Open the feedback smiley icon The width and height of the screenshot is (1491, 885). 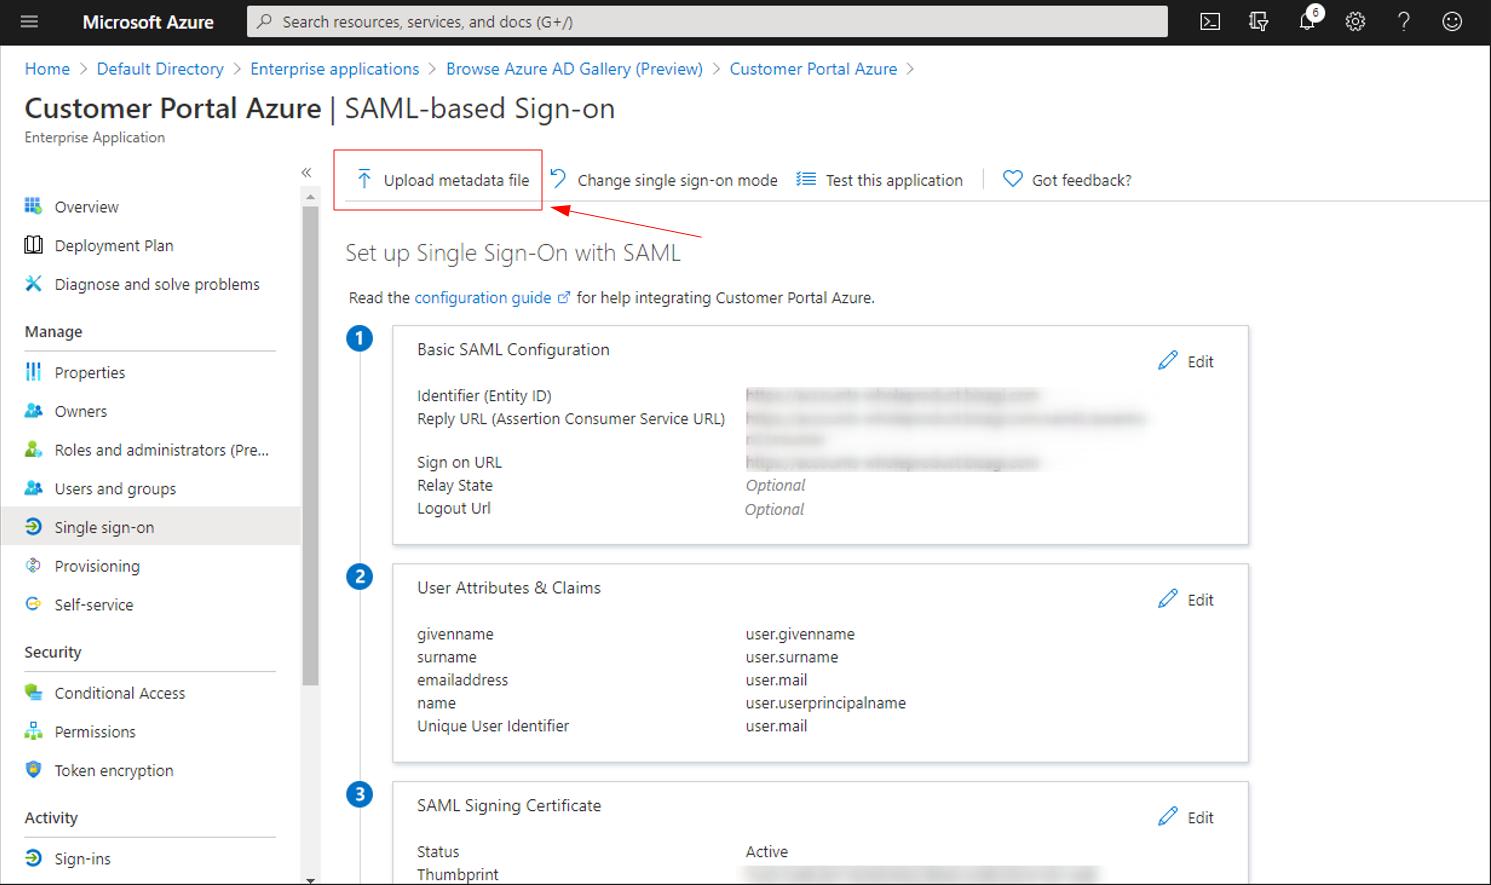point(1452,21)
